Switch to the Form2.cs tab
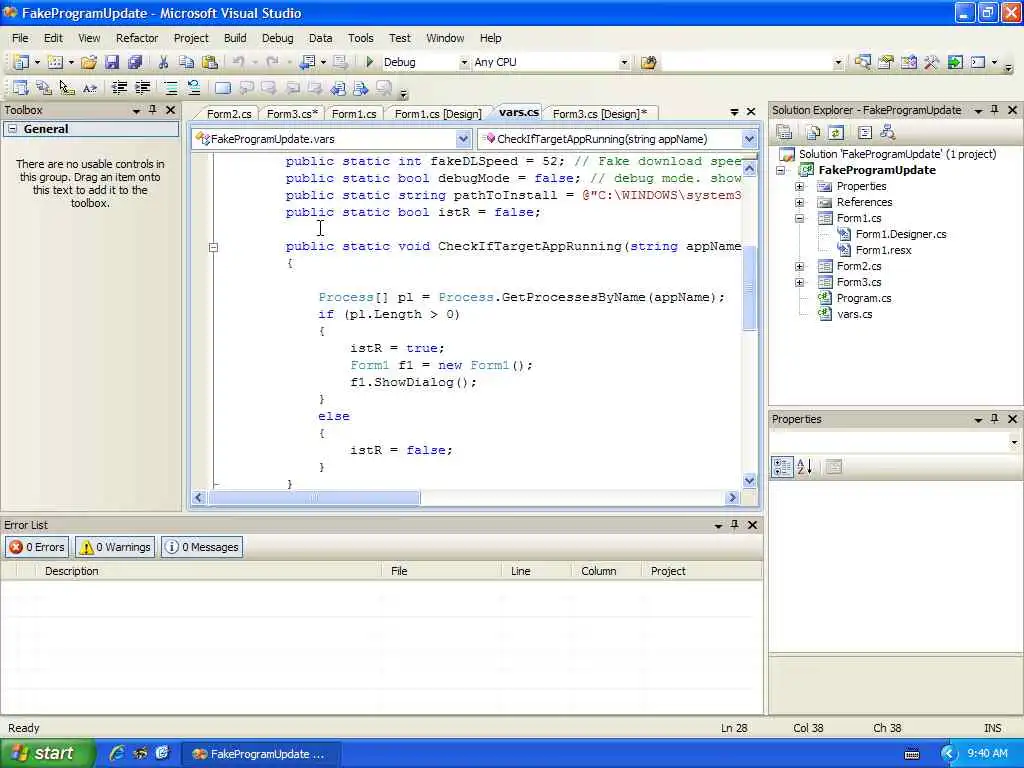1024x768 pixels. point(229,114)
